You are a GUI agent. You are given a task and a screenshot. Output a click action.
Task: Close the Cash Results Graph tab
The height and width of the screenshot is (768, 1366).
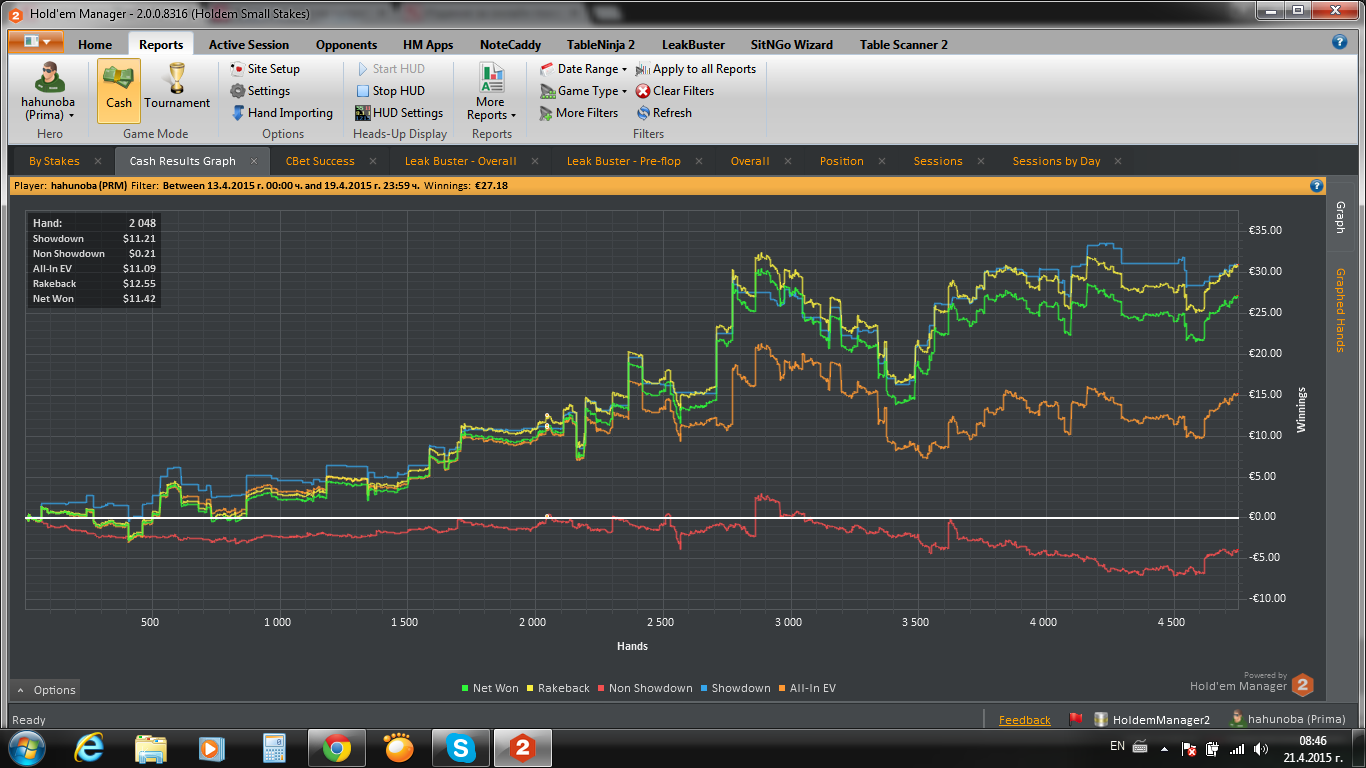254,161
